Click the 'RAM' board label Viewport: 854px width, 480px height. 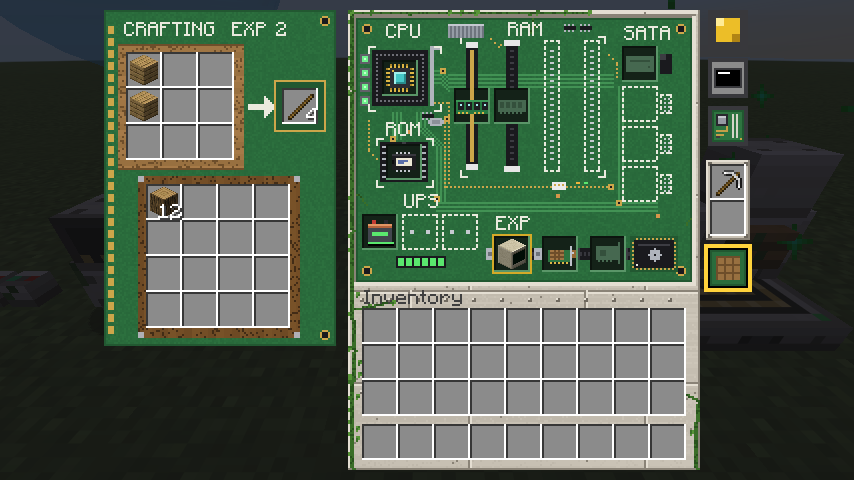(x=524, y=29)
